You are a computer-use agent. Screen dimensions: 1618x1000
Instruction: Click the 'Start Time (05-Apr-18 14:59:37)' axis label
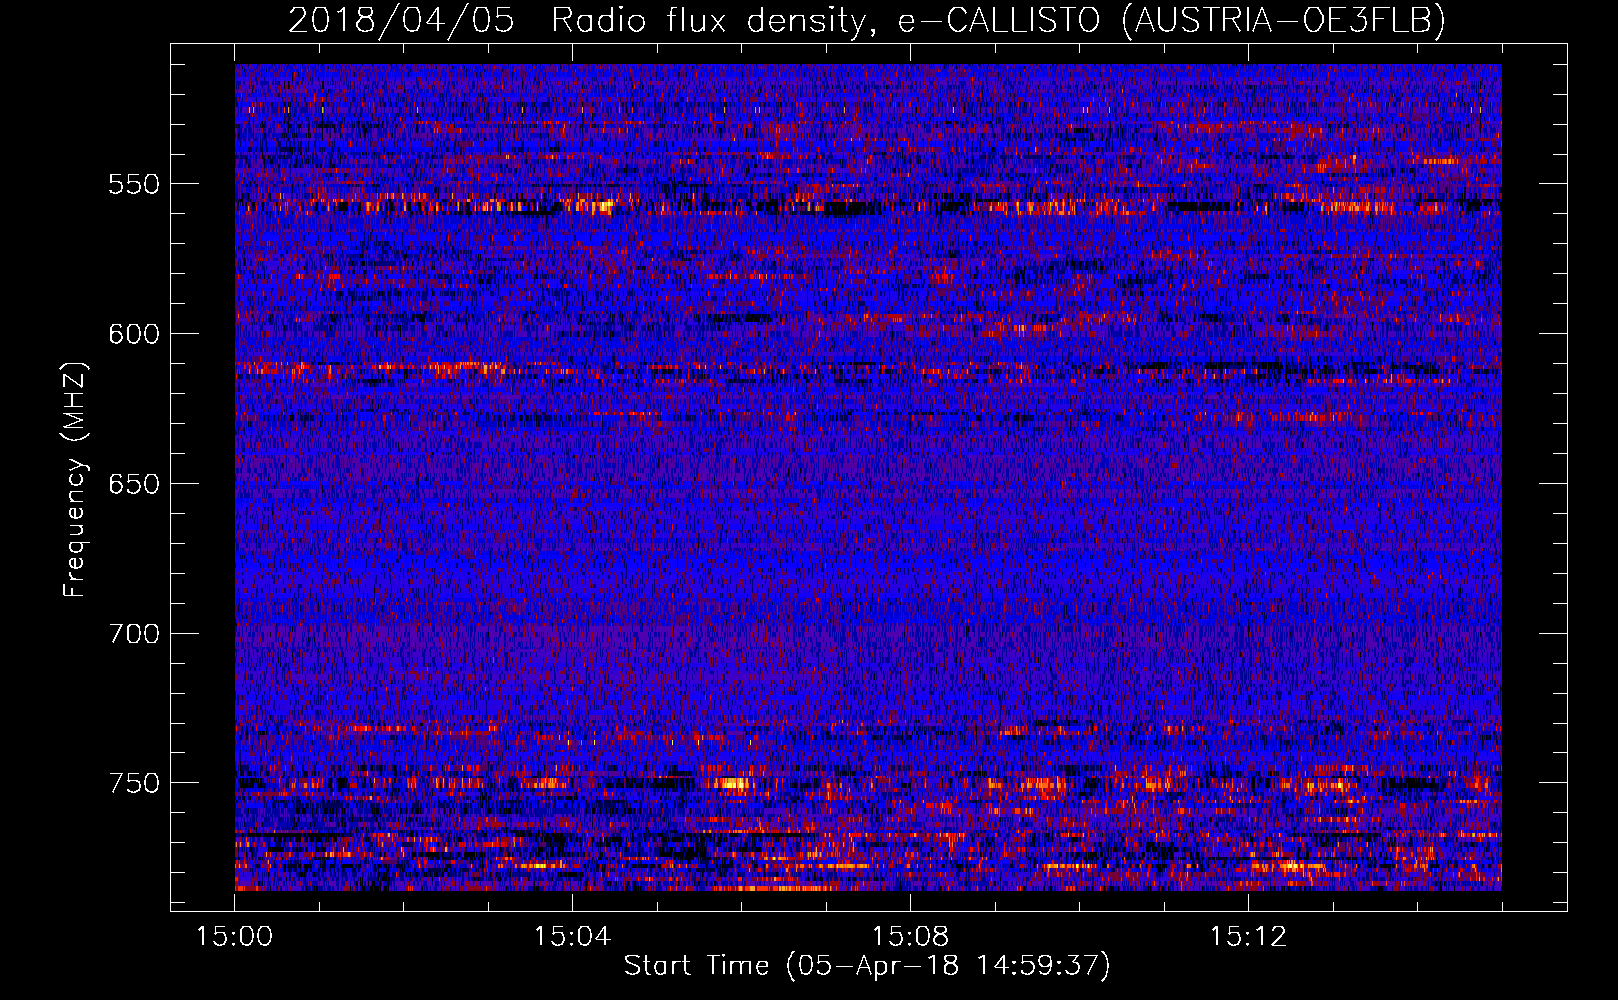click(867, 966)
